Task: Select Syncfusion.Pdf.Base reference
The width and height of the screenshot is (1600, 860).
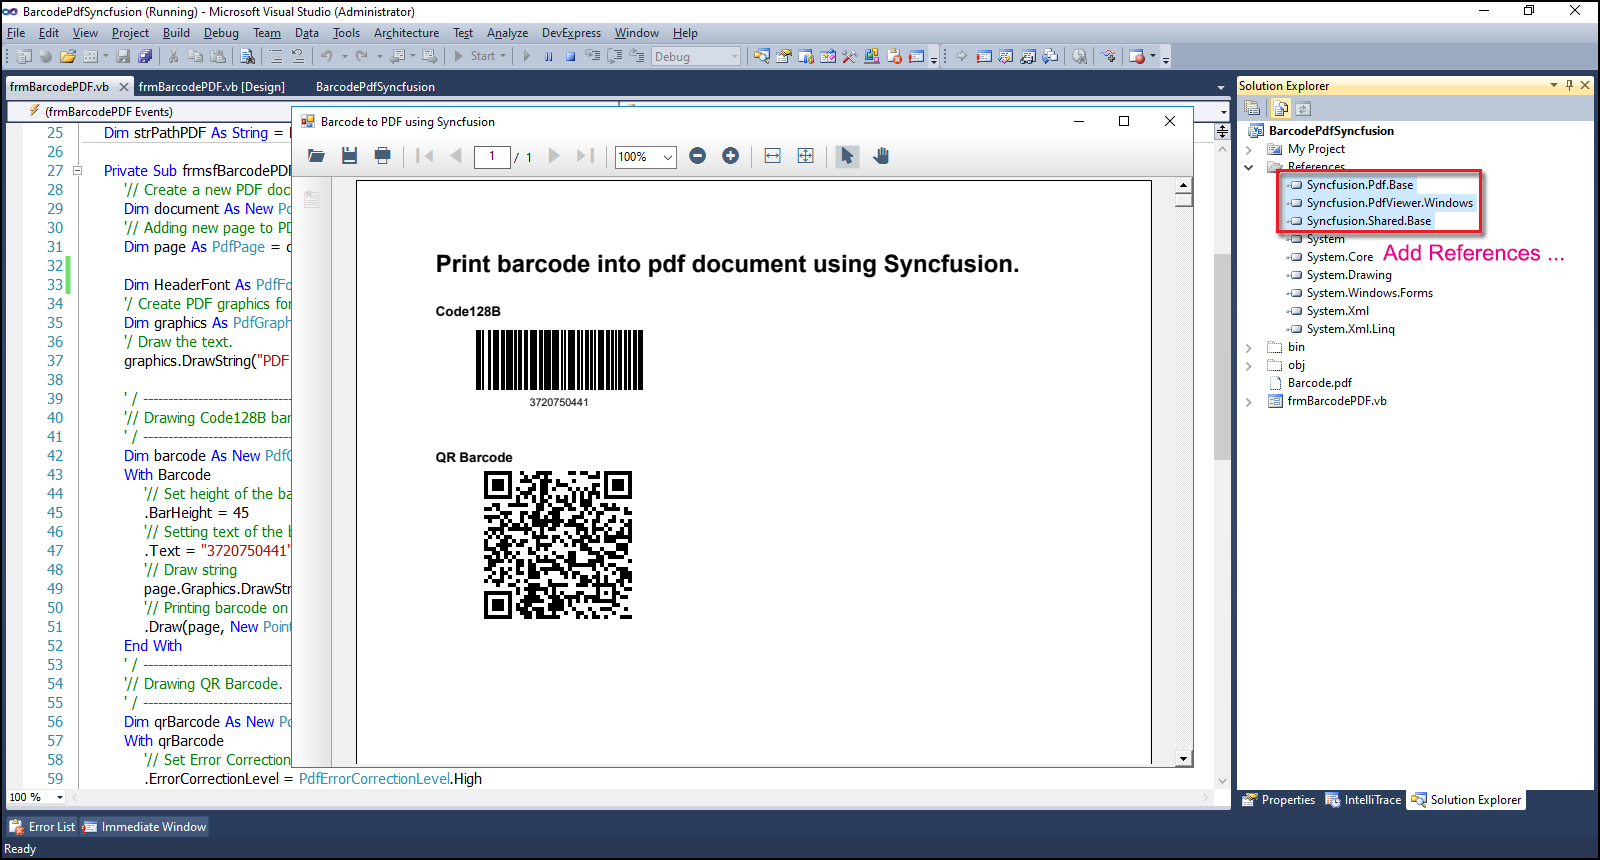Action: pos(1360,185)
